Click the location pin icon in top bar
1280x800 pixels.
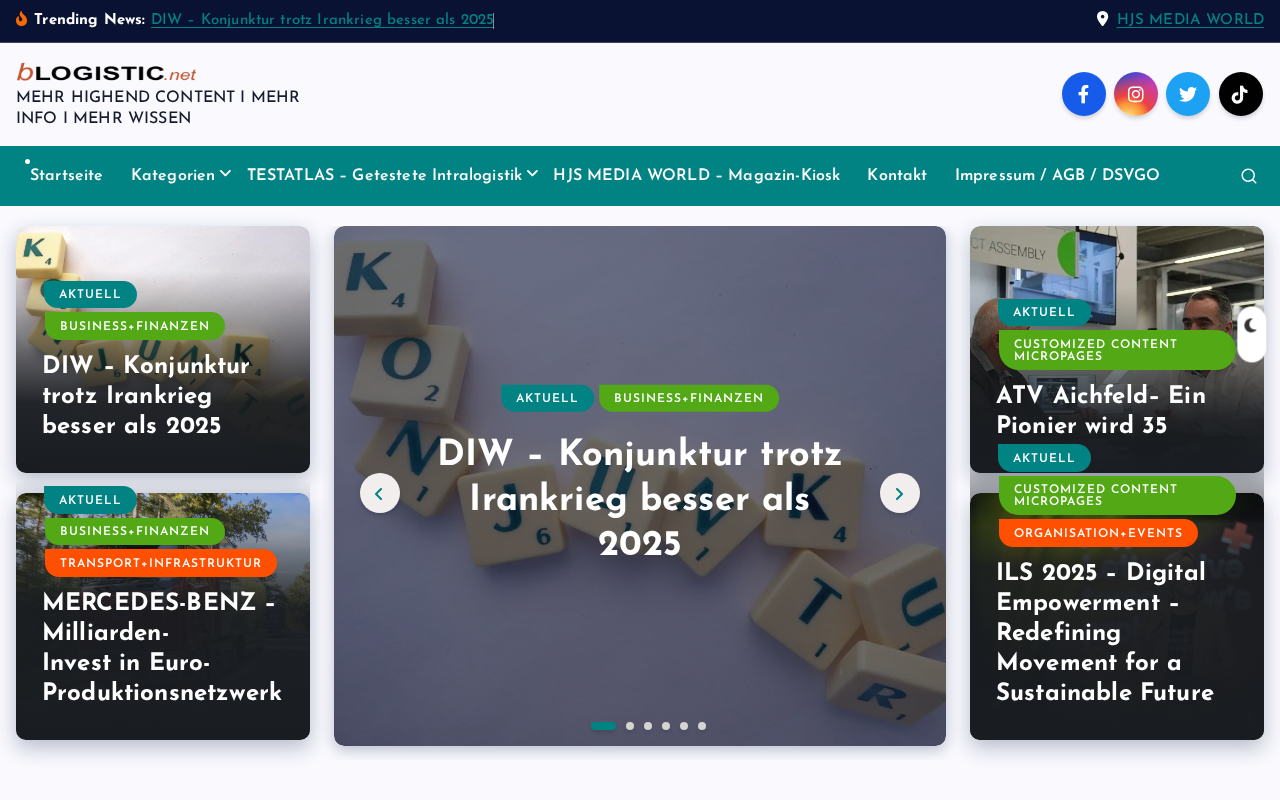coord(1102,19)
